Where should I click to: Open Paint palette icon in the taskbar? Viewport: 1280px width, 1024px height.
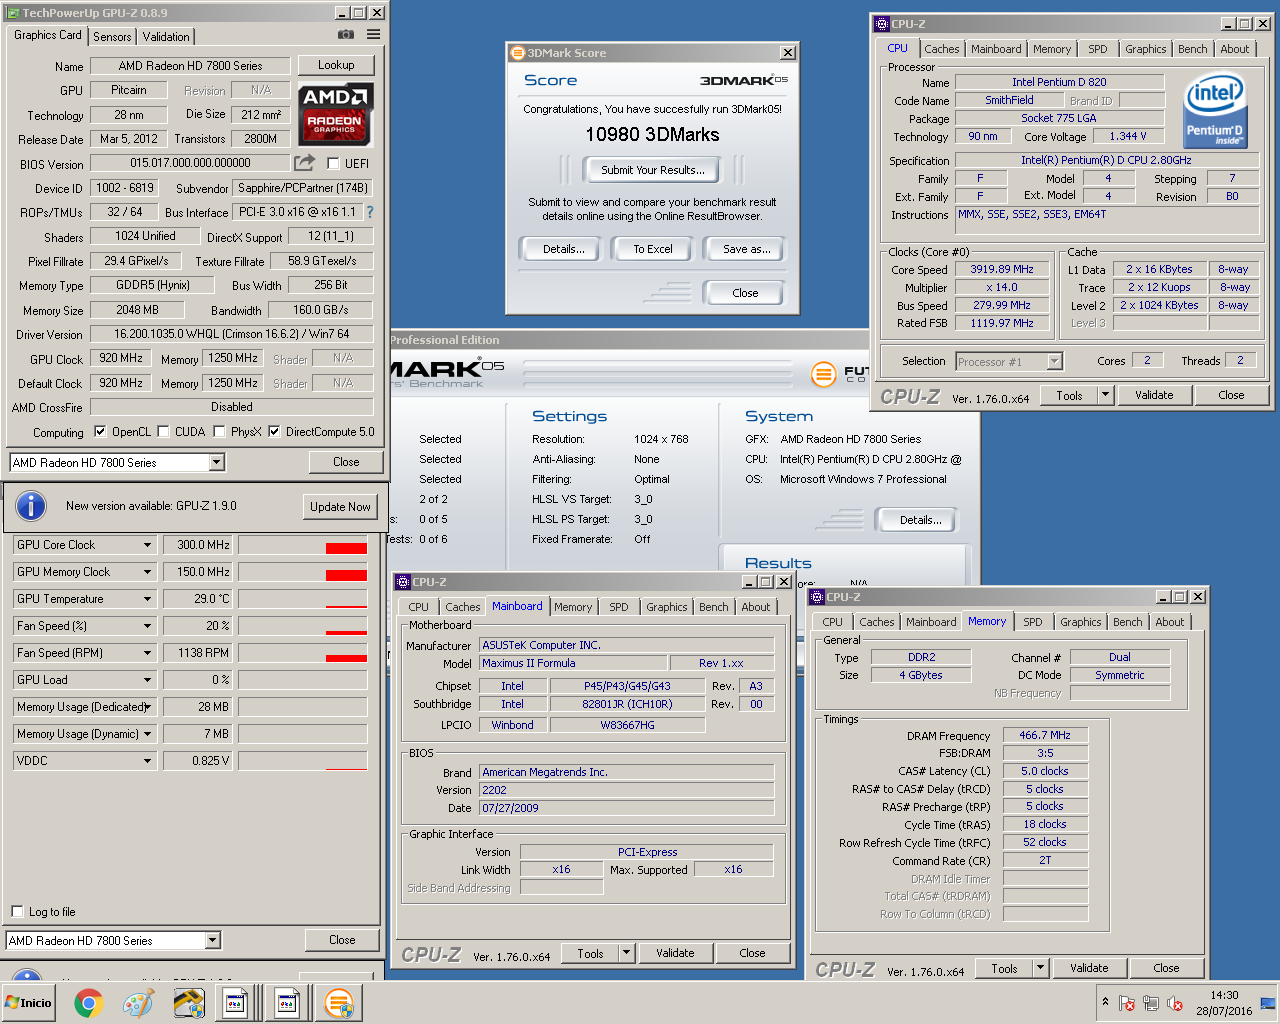[x=138, y=1003]
